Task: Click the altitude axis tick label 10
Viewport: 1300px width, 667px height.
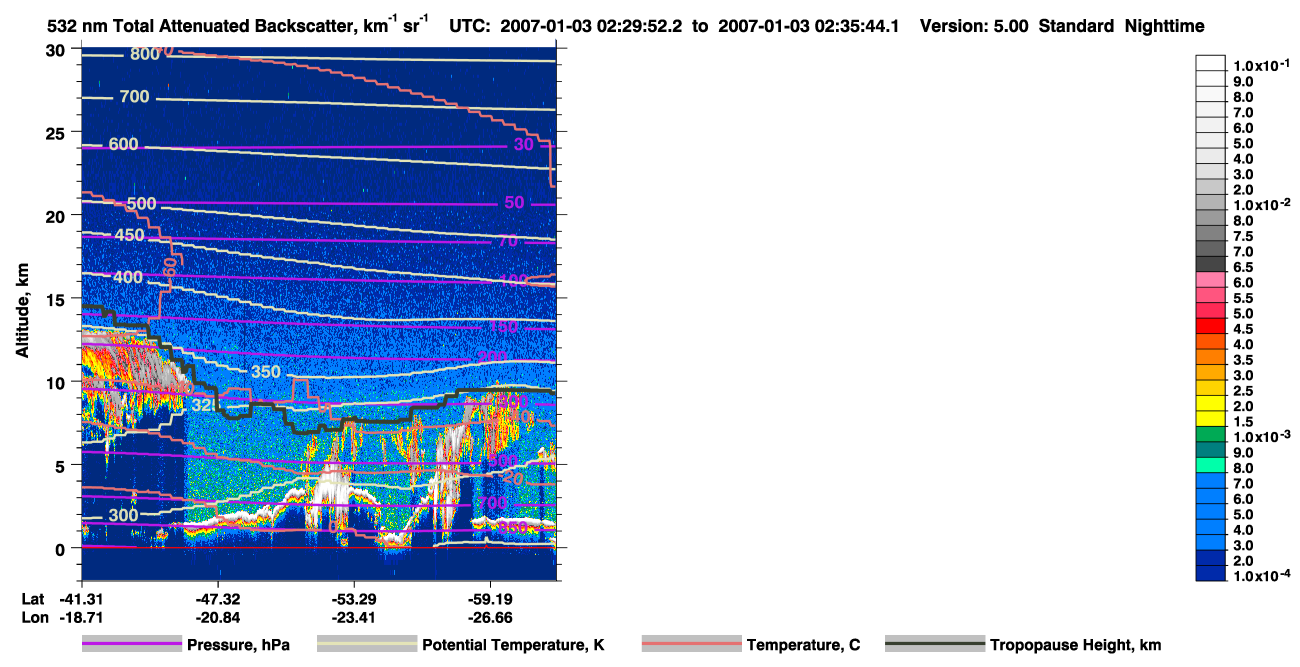Action: point(58,382)
